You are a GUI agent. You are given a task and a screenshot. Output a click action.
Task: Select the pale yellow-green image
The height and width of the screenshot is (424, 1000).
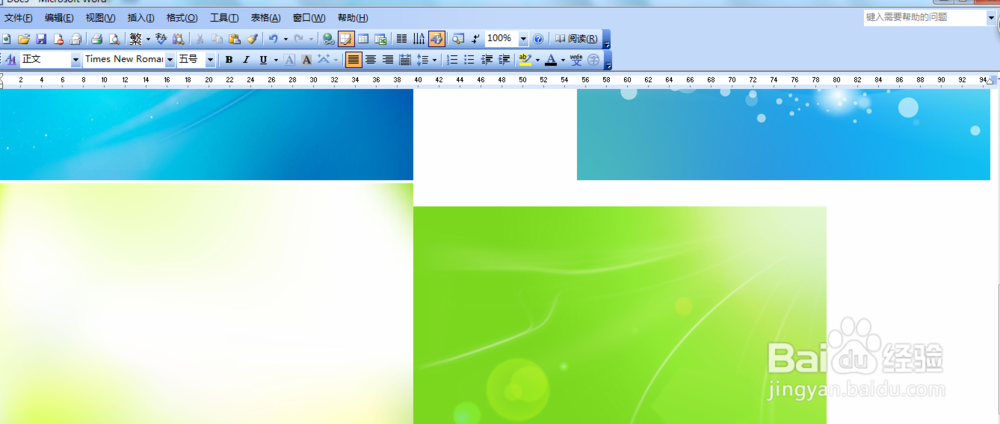tap(207, 303)
